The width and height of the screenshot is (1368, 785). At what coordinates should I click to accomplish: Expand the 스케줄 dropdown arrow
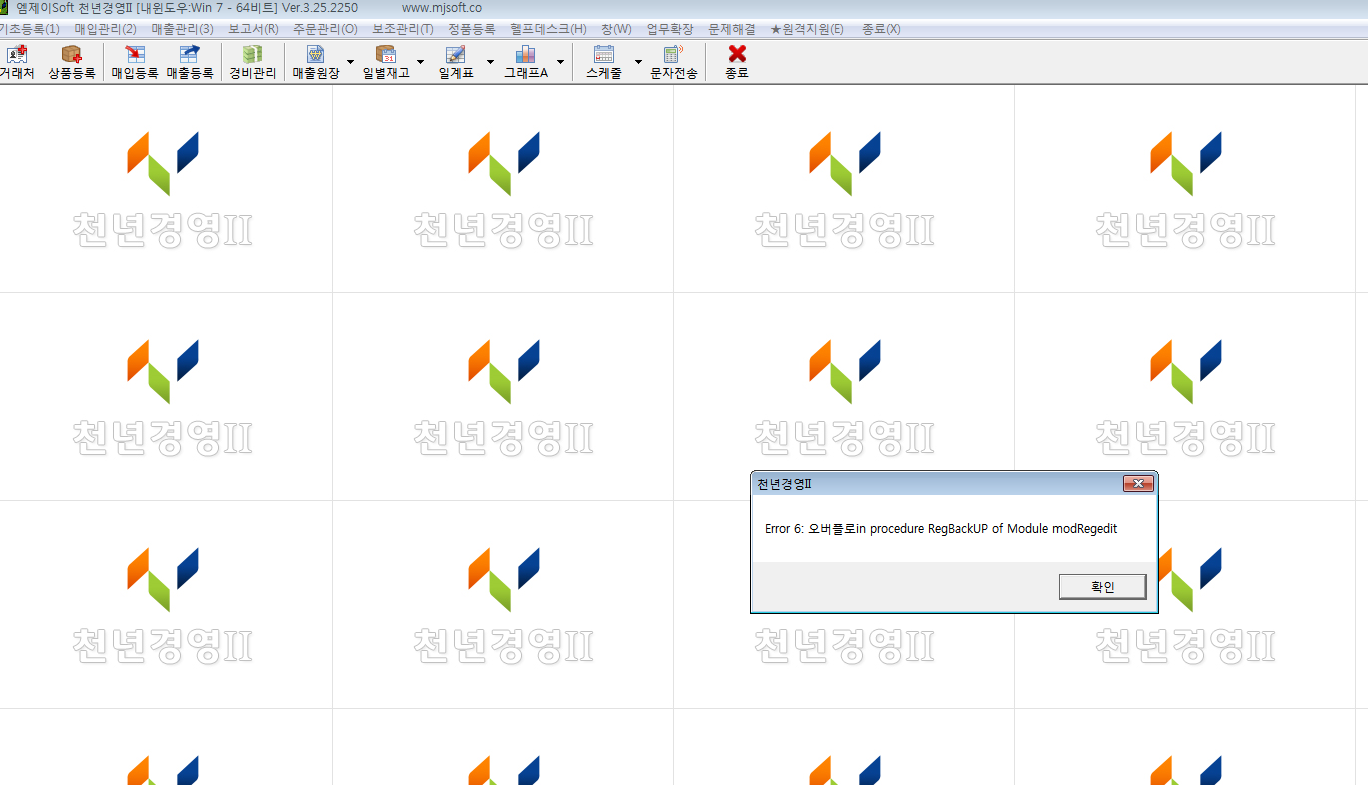pos(638,62)
